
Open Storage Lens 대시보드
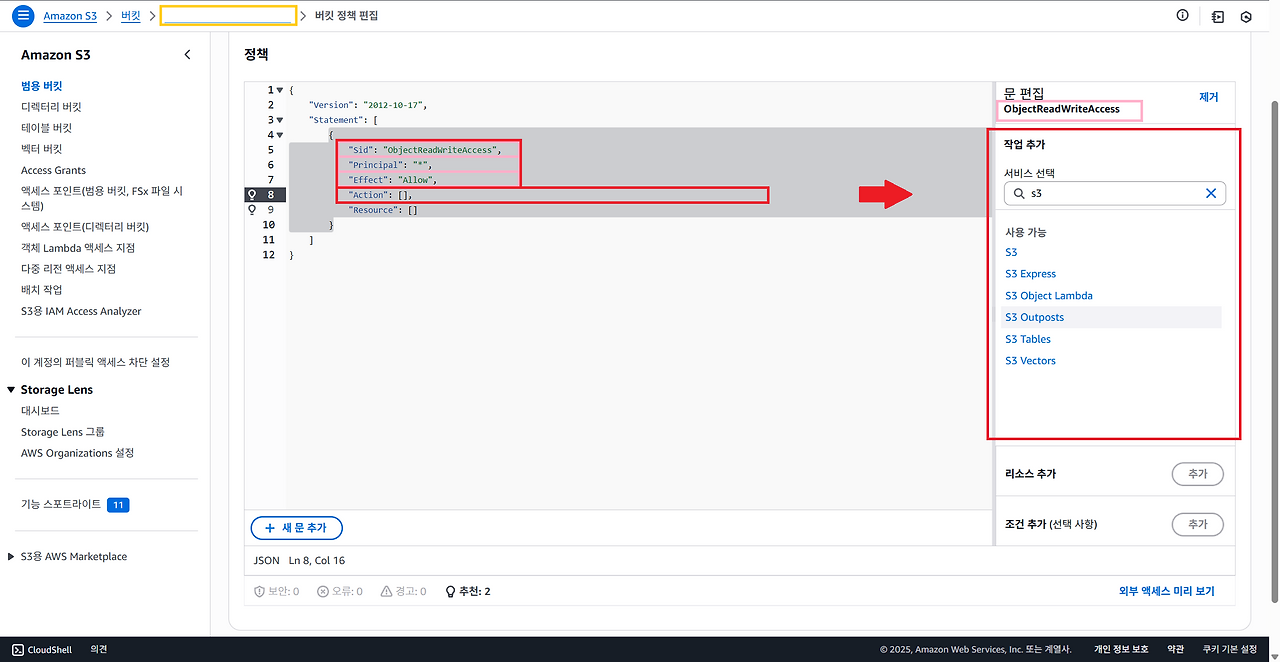(x=40, y=411)
